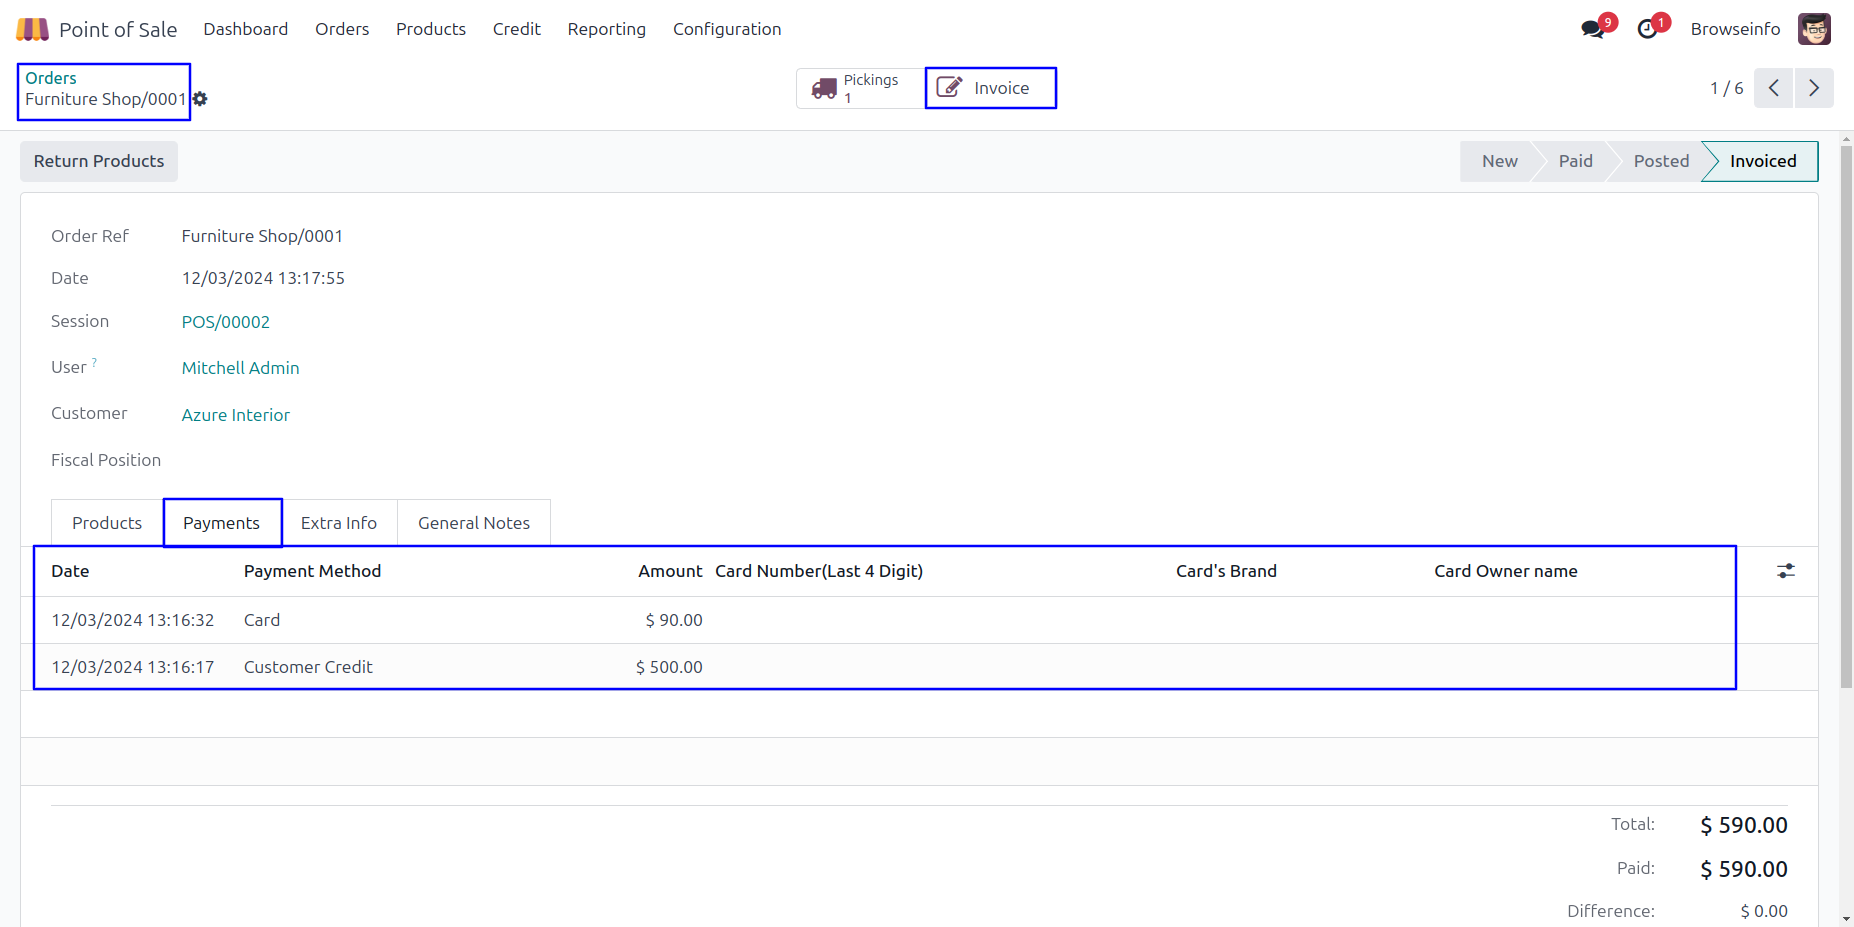Open the gear actions menu beside order name
This screenshot has width=1854, height=927.
[x=200, y=99]
